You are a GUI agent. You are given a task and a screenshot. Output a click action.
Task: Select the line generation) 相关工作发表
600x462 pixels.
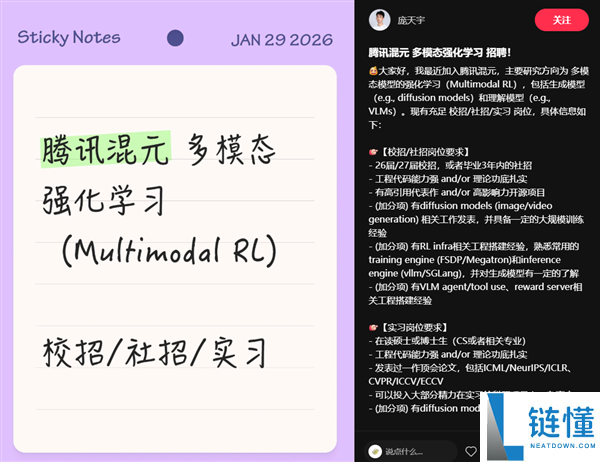click(x=476, y=219)
